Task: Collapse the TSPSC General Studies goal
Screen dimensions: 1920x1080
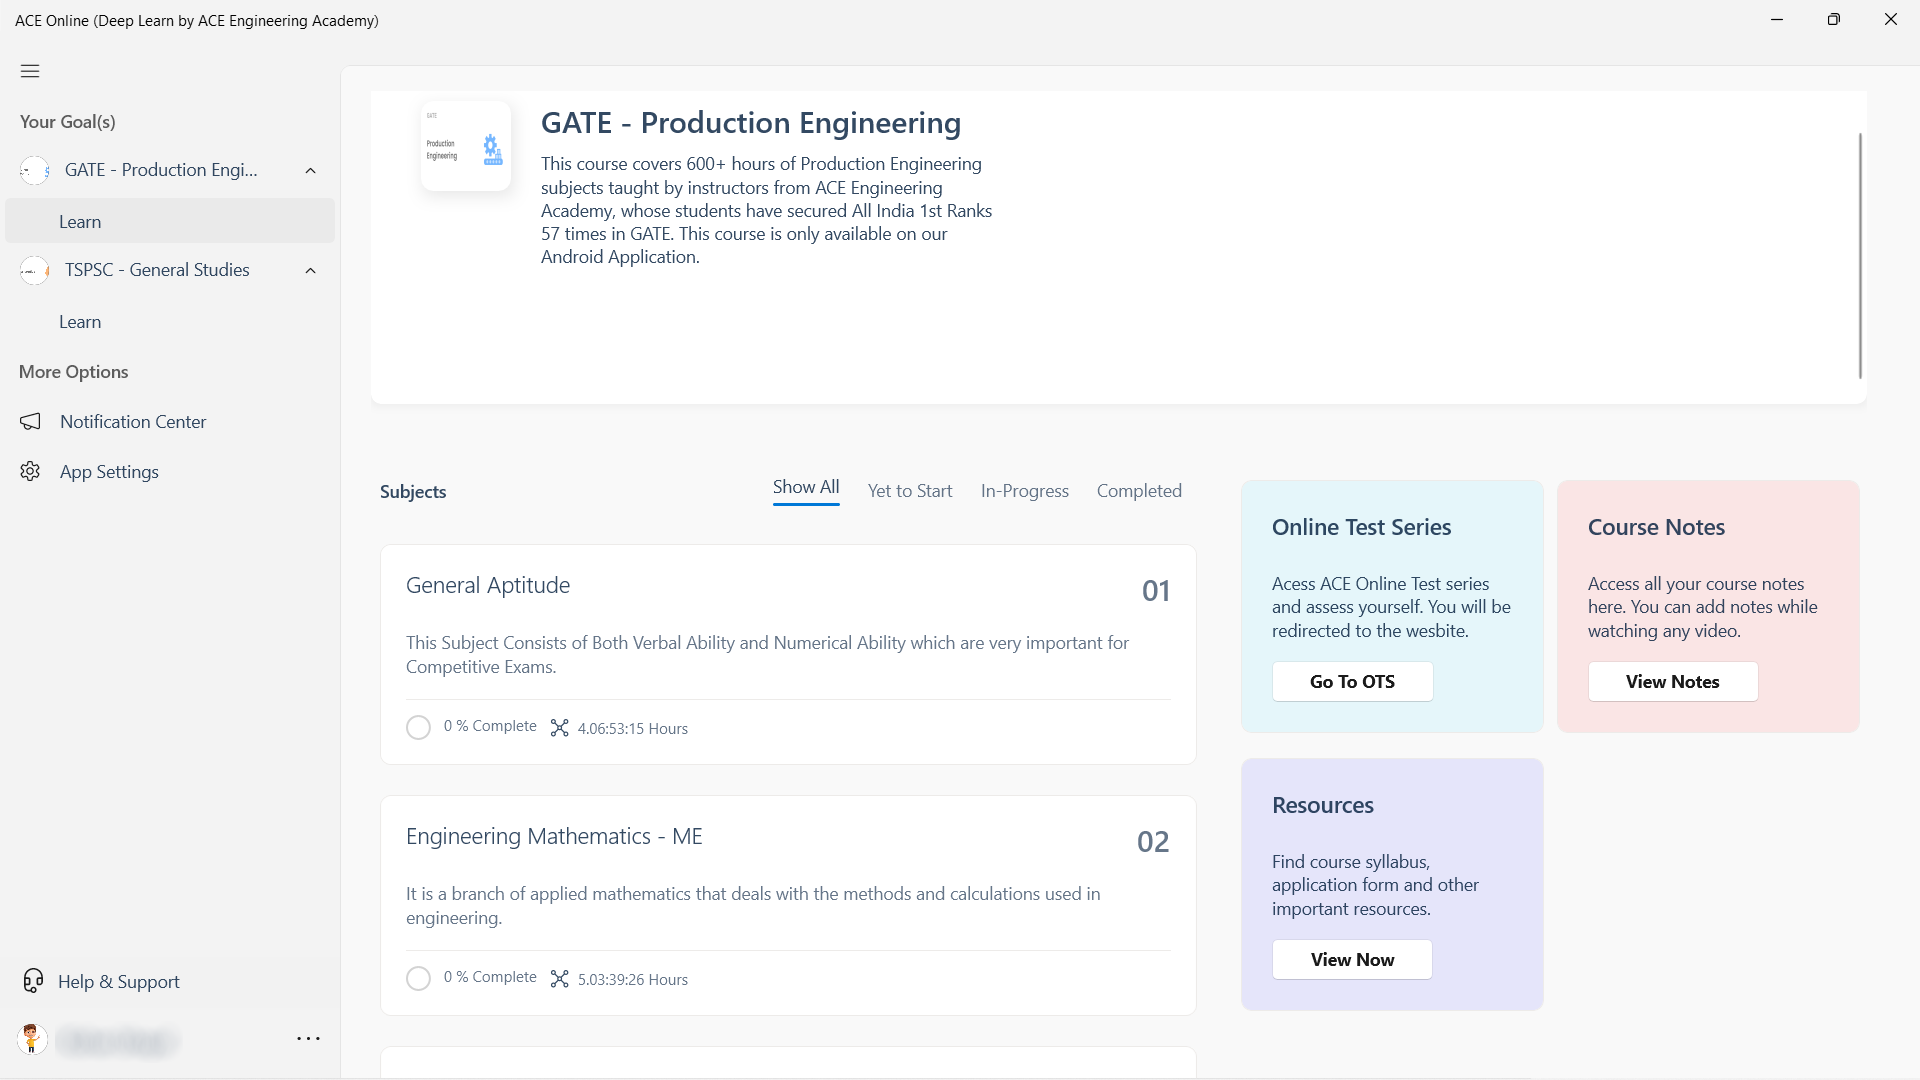Action: 311,271
